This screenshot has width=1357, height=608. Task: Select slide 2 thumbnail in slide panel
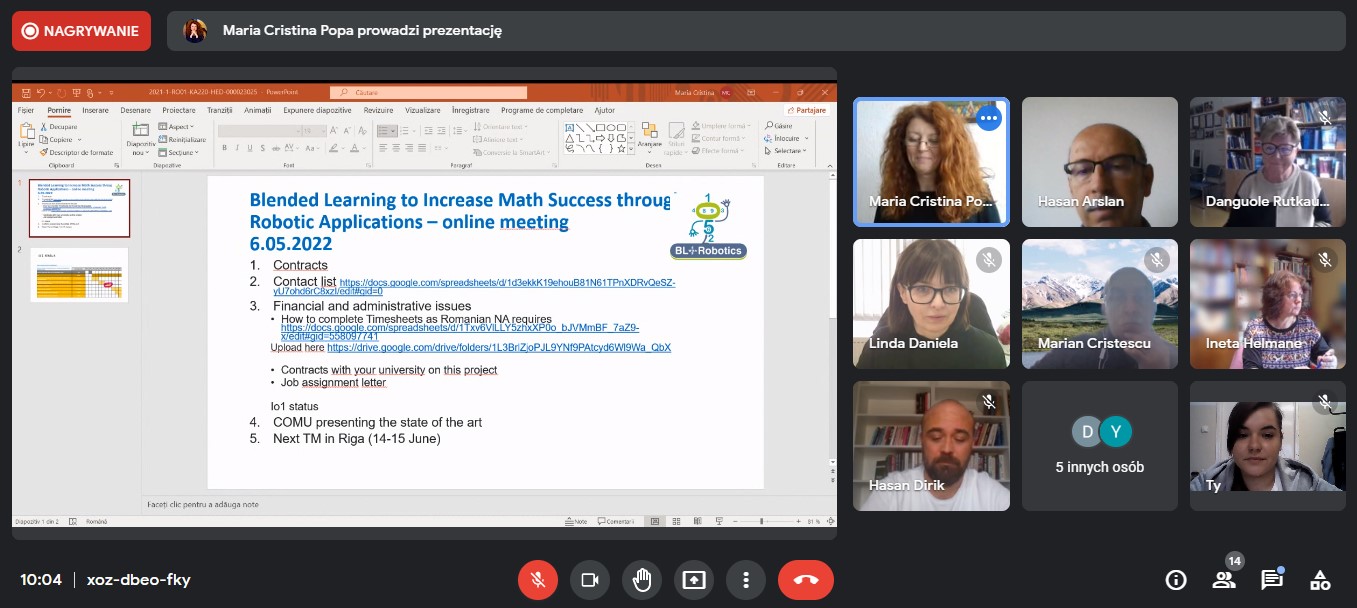[79, 274]
